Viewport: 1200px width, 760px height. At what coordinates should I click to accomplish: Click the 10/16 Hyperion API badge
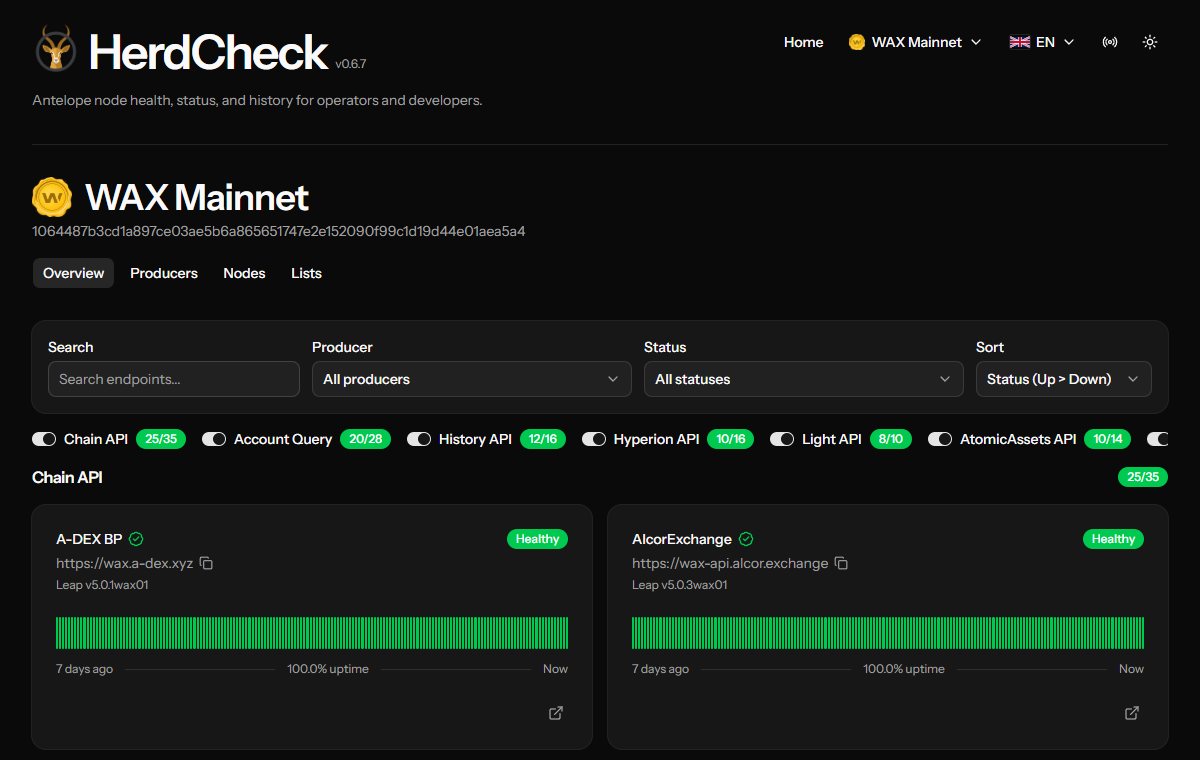coord(731,439)
